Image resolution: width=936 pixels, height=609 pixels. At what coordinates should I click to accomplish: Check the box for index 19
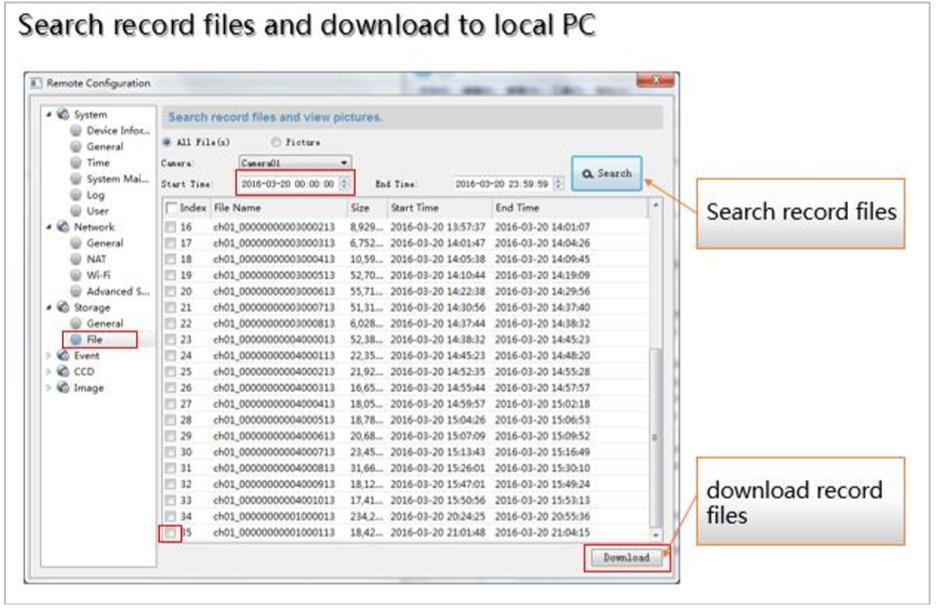pyautogui.click(x=171, y=275)
